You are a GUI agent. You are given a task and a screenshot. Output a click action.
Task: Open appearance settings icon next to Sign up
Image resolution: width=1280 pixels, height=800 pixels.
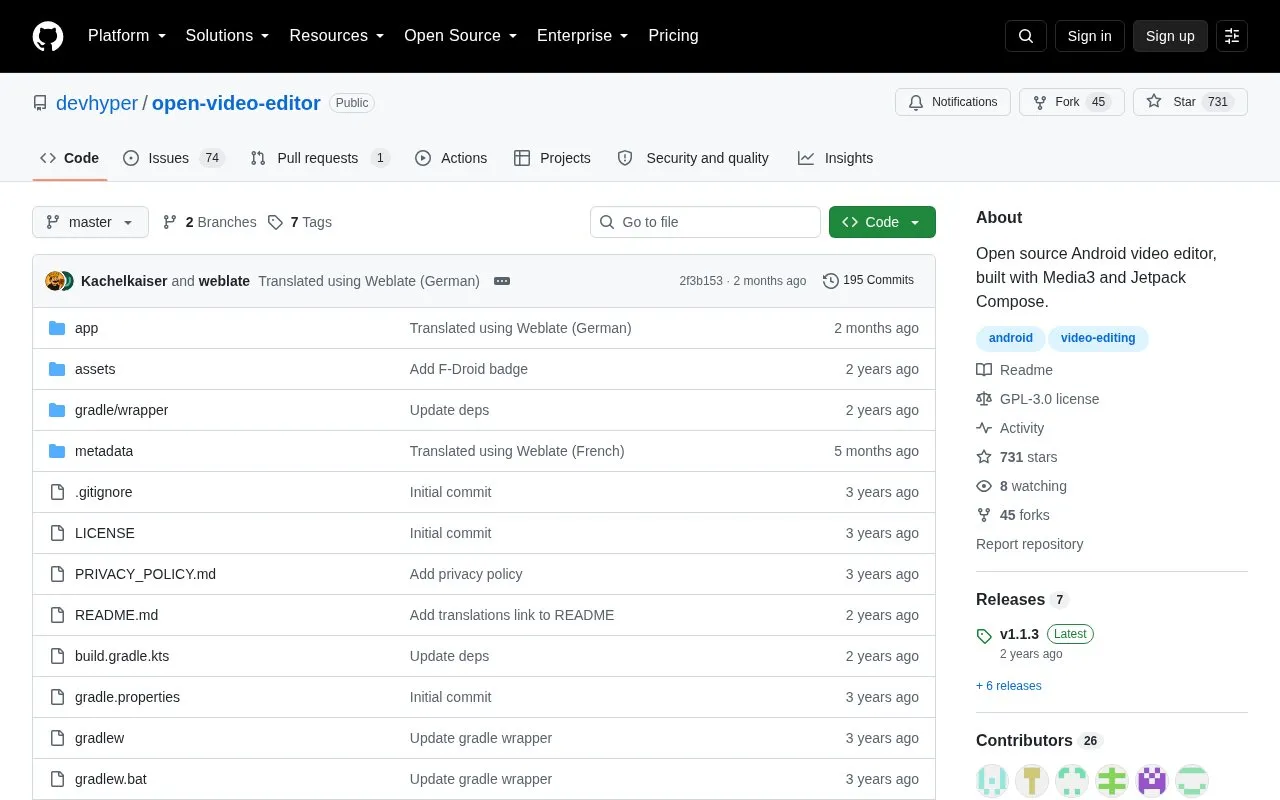pyautogui.click(x=1232, y=36)
